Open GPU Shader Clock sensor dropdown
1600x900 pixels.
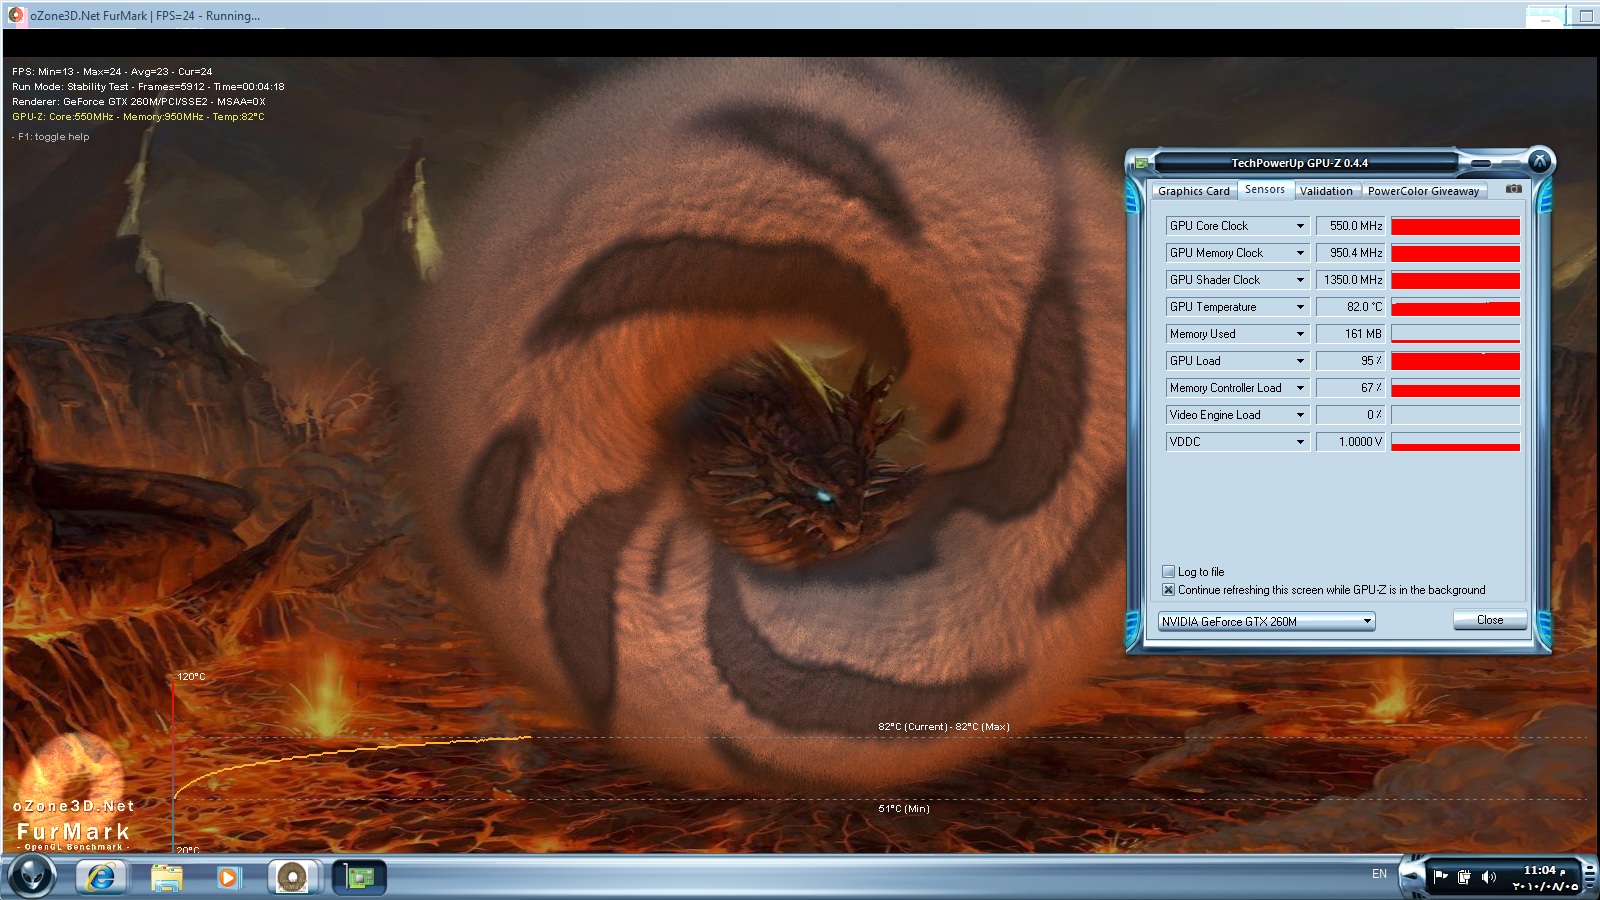coord(1300,280)
